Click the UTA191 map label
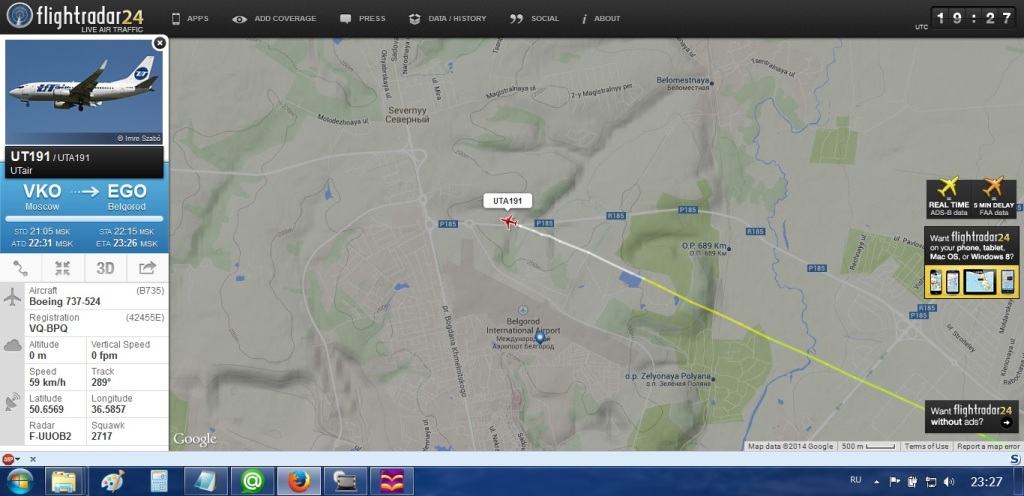Viewport: 1024px width, 496px height. 508,201
